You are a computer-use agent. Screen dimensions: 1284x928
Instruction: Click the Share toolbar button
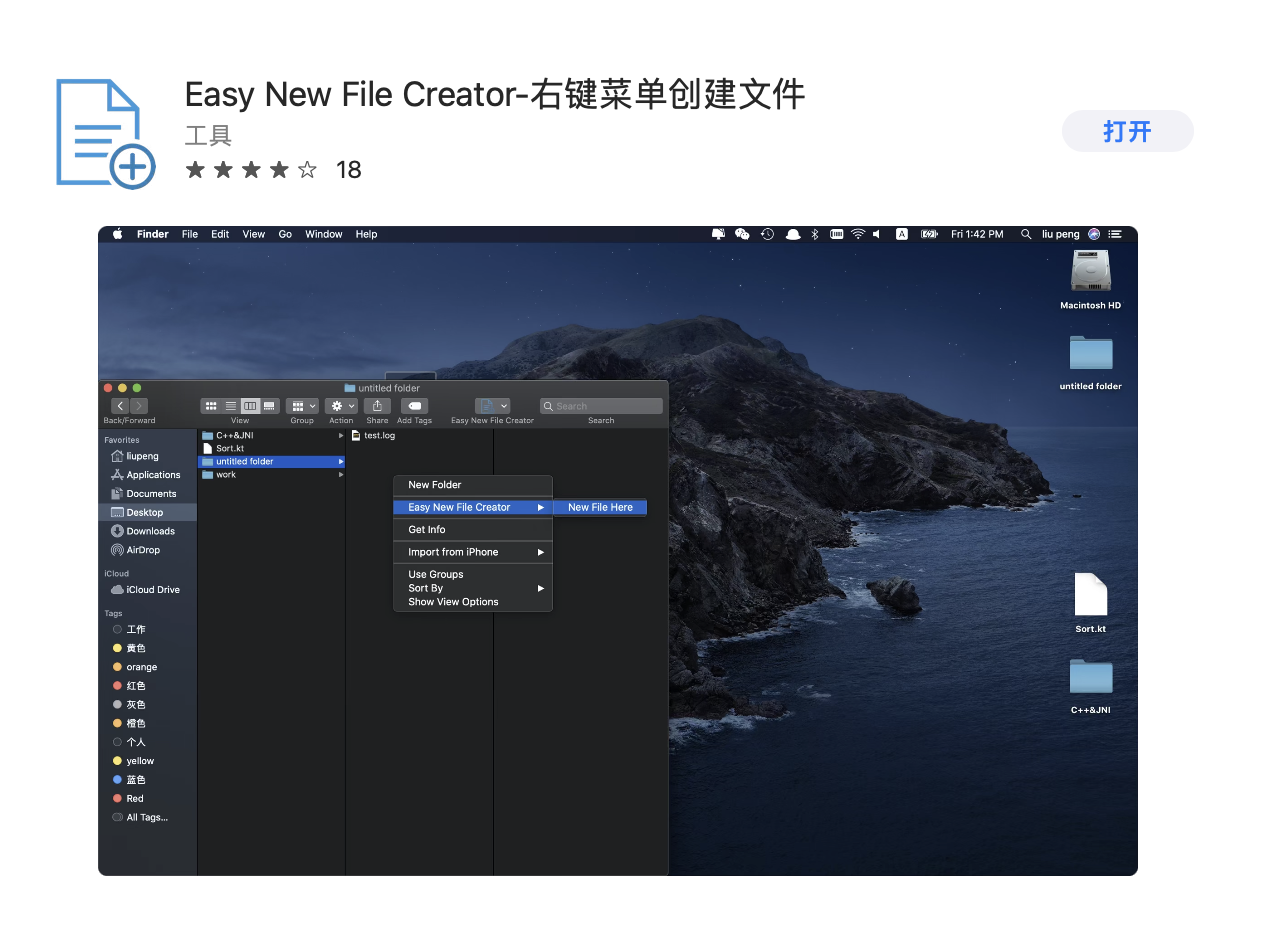(377, 406)
